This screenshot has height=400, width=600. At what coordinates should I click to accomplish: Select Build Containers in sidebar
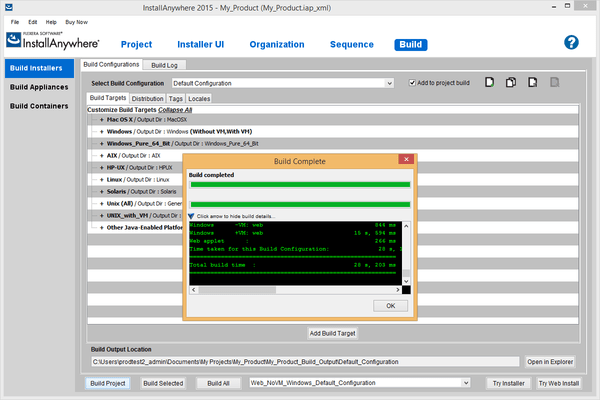39,106
